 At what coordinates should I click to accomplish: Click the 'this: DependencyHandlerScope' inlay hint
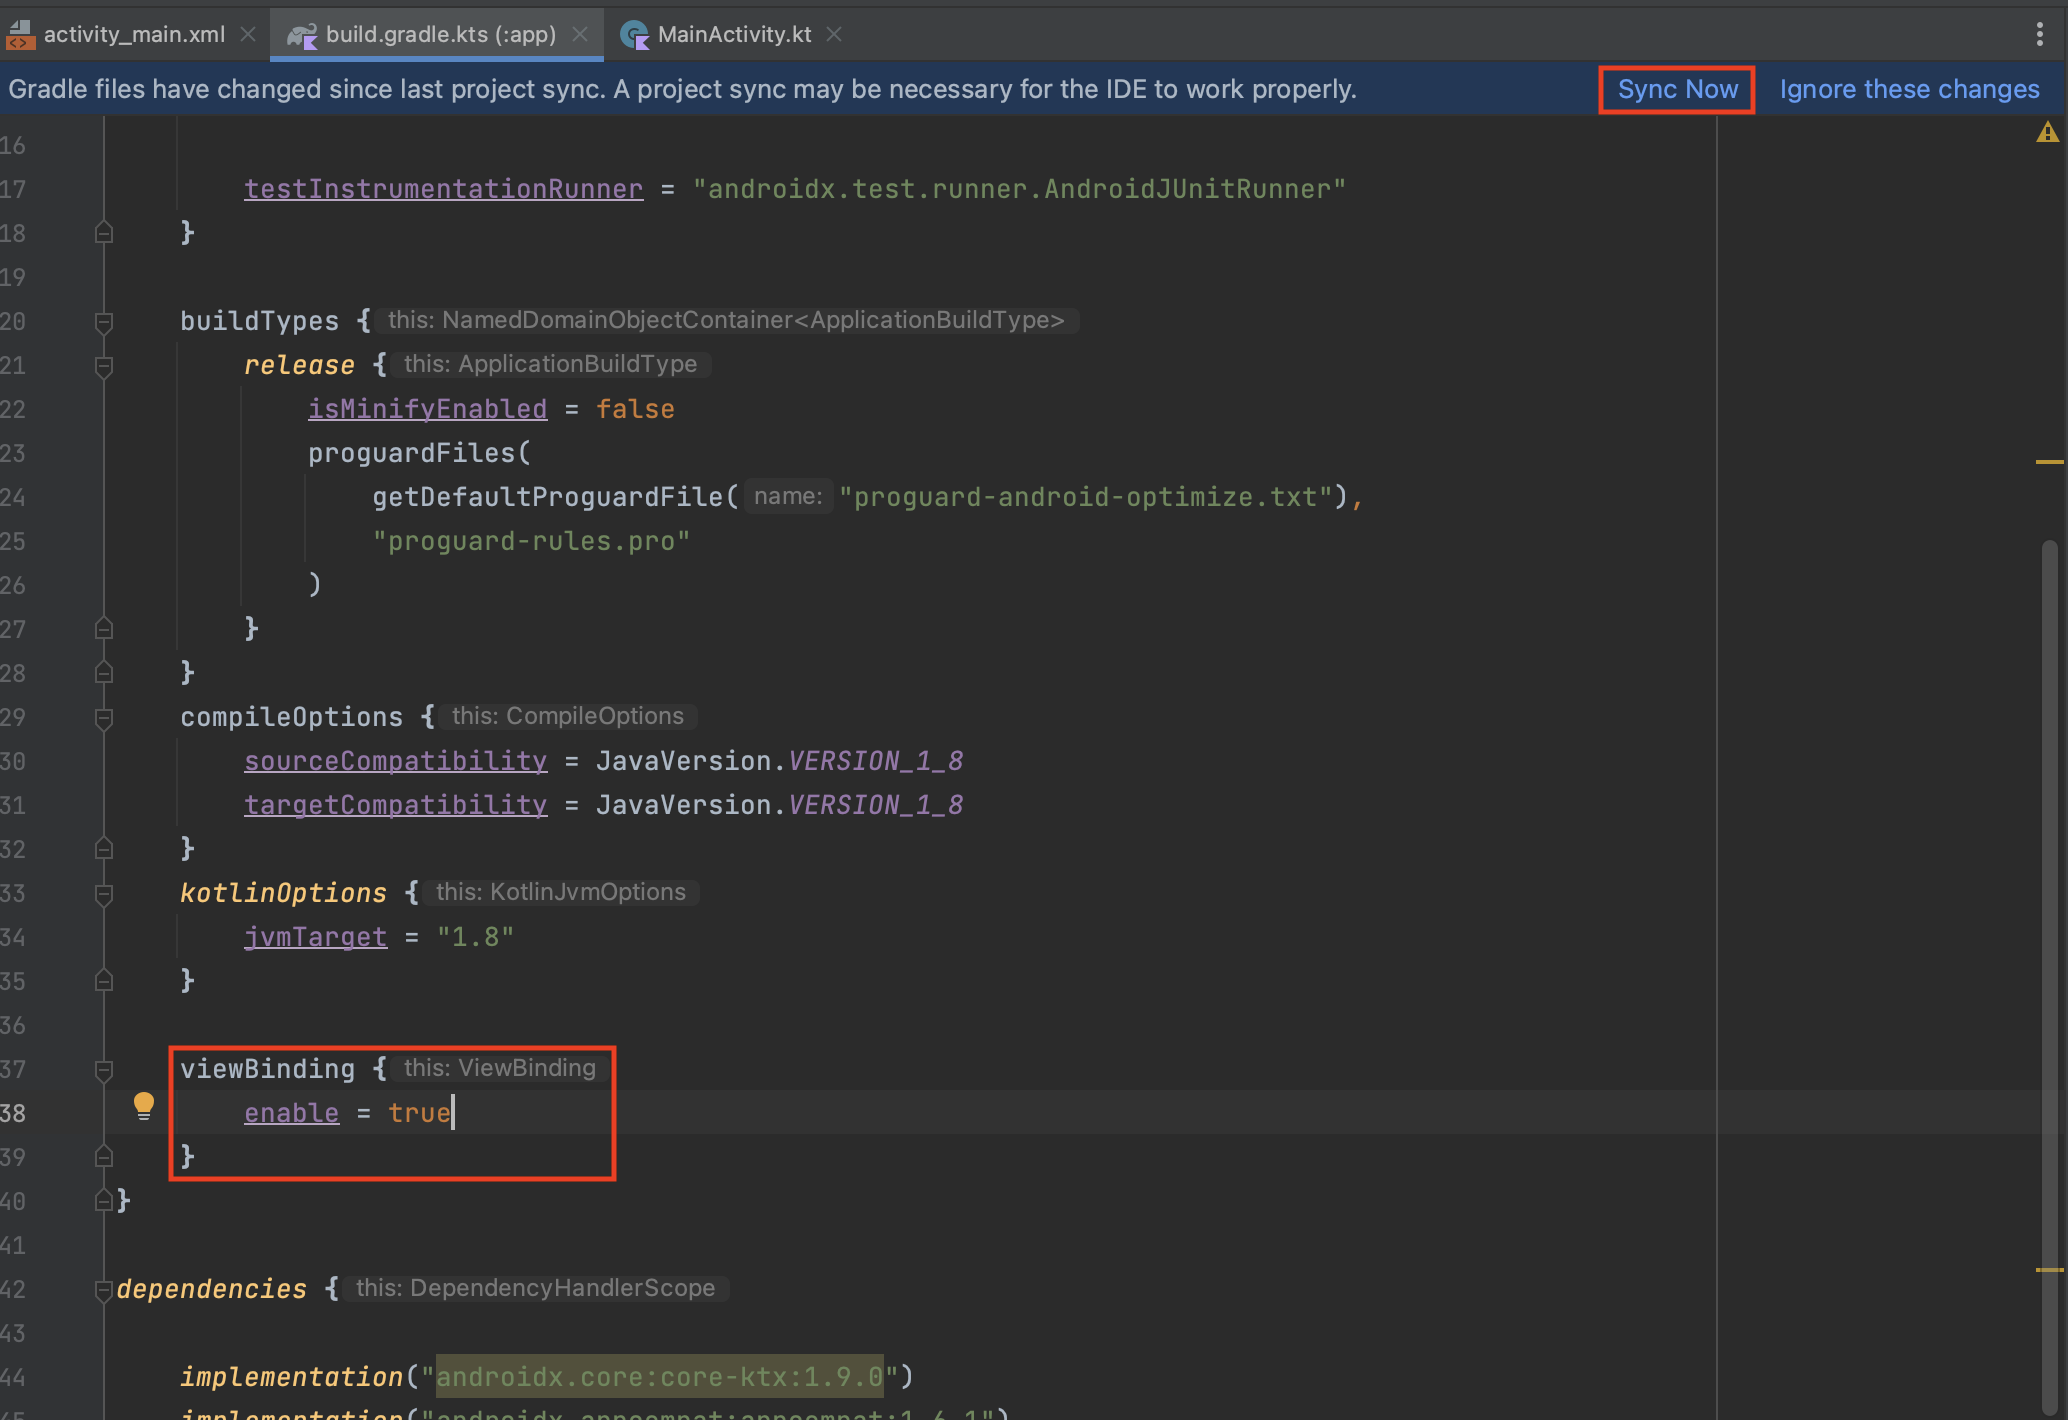(x=535, y=1288)
